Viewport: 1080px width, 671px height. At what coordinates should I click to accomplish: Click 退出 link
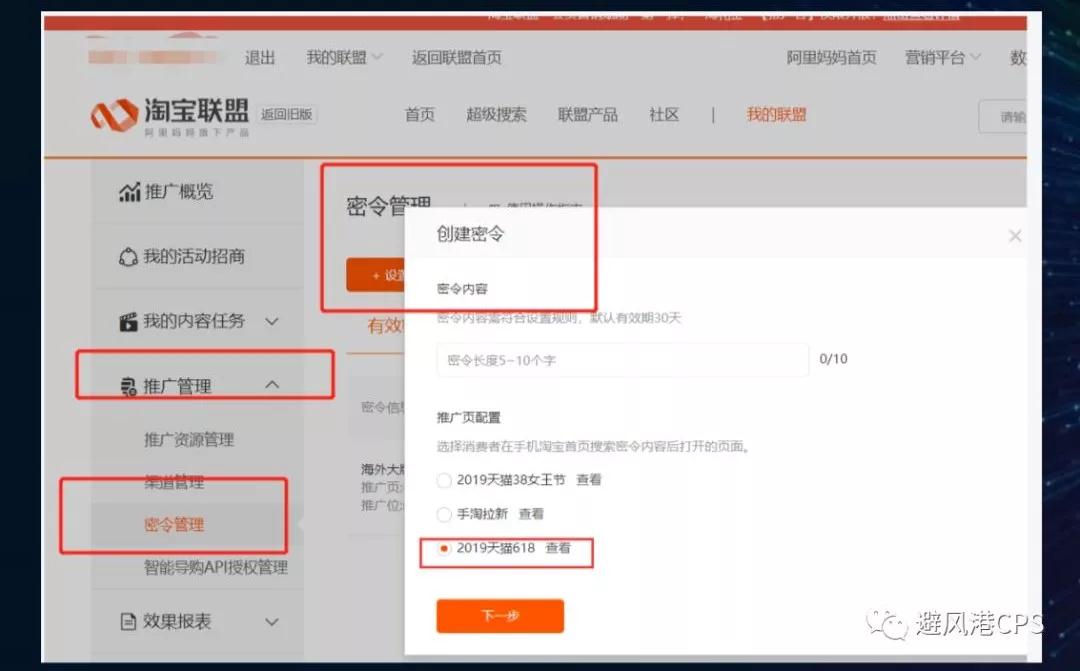[260, 58]
